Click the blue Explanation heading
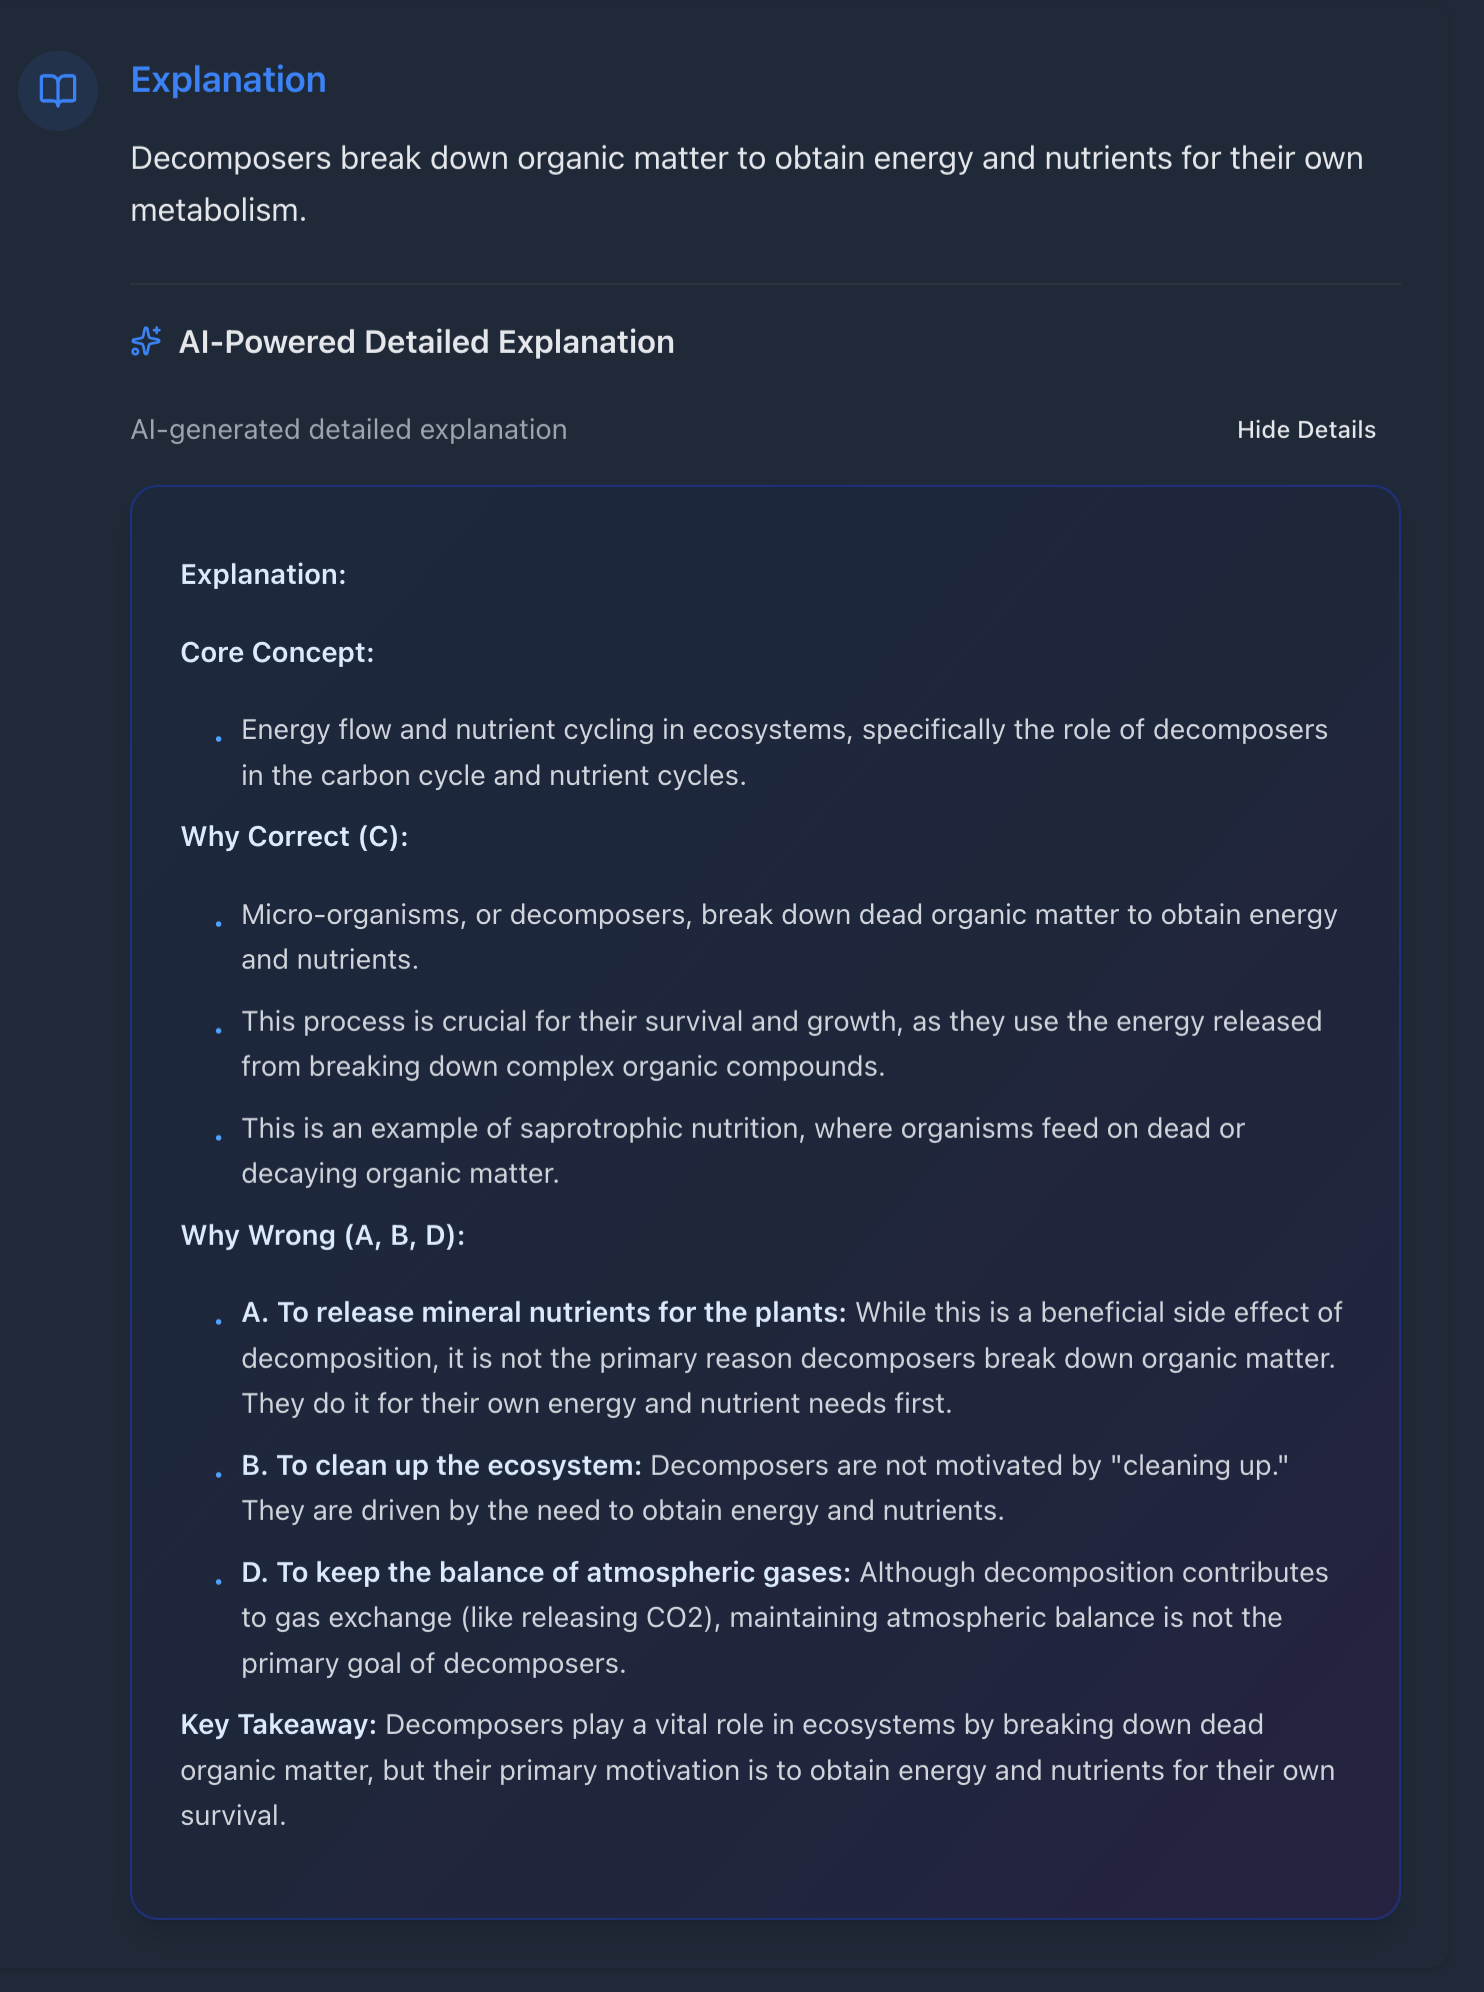Viewport: 1484px width, 1992px height. tap(228, 80)
